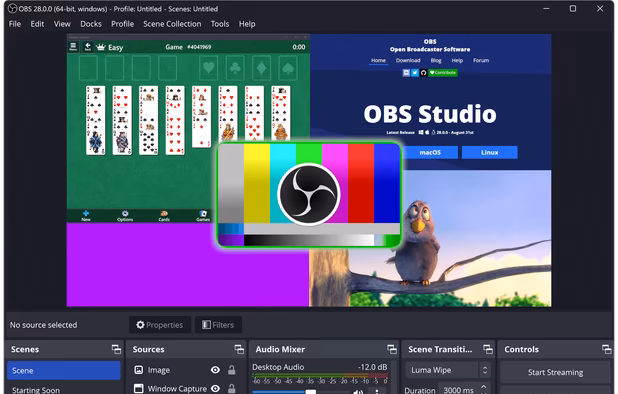Click the clubs foundation slot

click(235, 68)
